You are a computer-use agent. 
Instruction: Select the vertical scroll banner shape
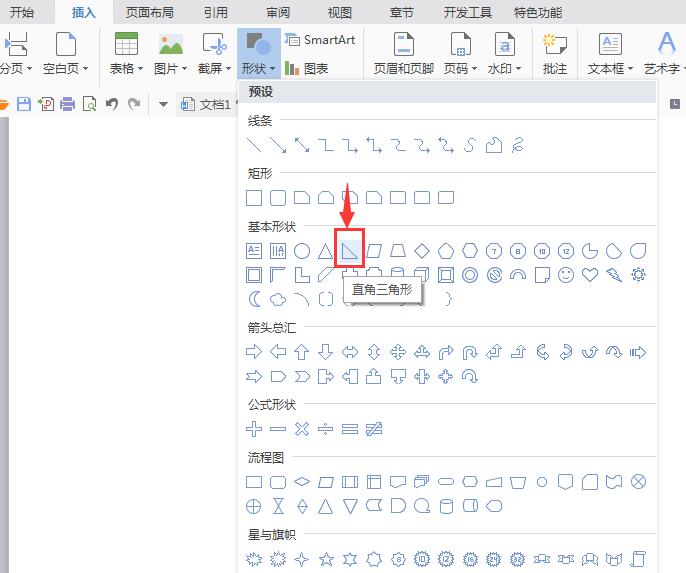[638, 559]
